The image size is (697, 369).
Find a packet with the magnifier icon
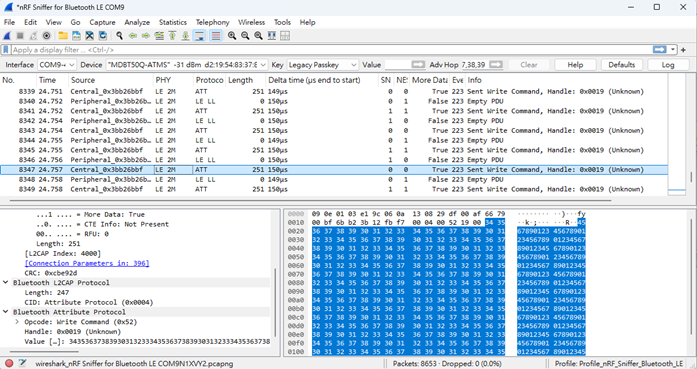click(x=119, y=36)
